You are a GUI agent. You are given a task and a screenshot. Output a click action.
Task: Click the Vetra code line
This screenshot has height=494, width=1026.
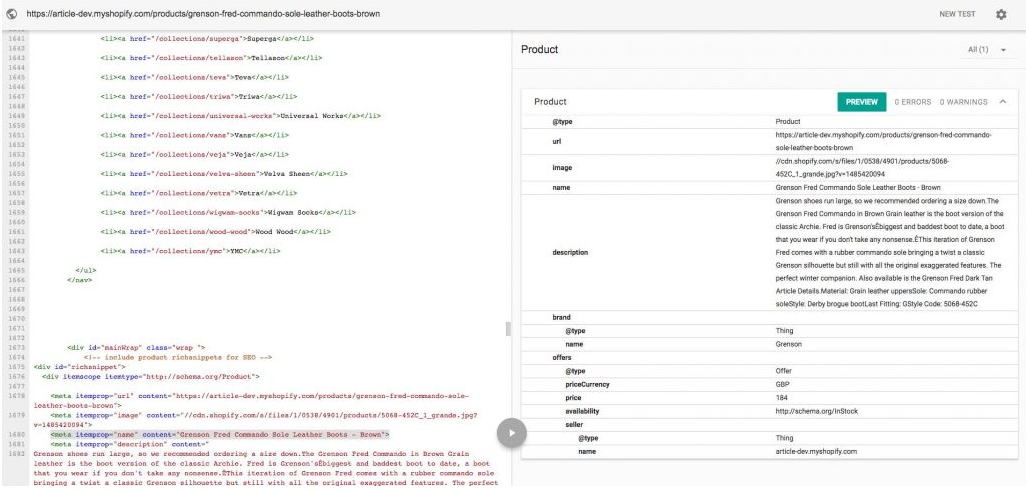[x=198, y=193]
